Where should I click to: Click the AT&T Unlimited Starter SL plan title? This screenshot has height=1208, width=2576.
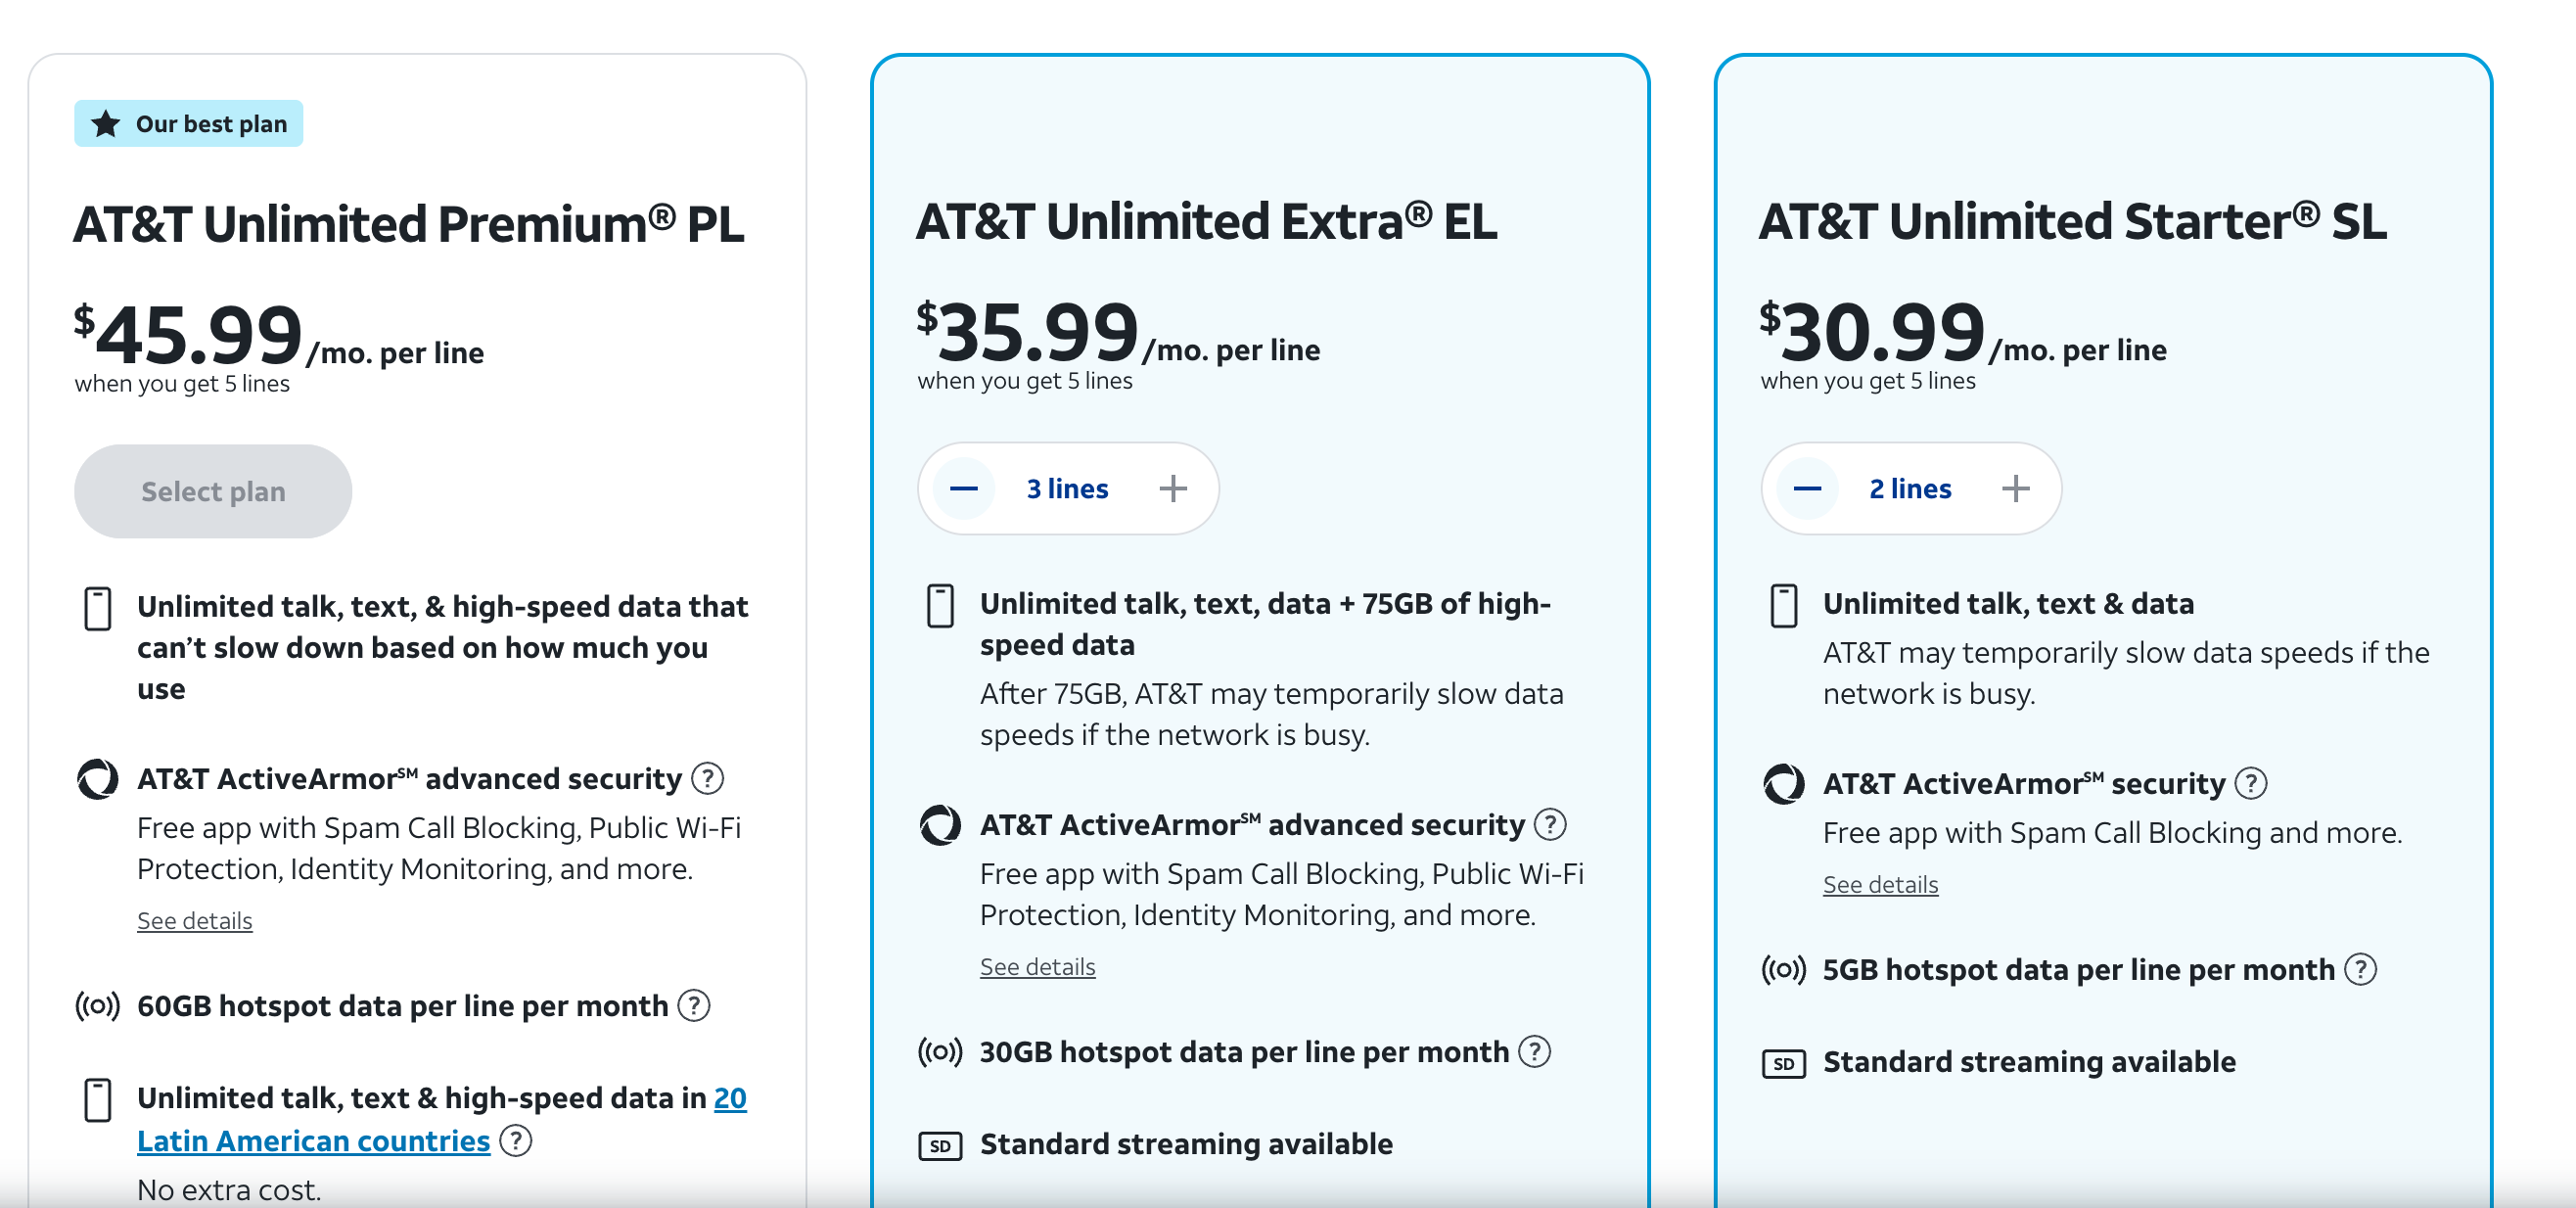pyautogui.click(x=2073, y=222)
